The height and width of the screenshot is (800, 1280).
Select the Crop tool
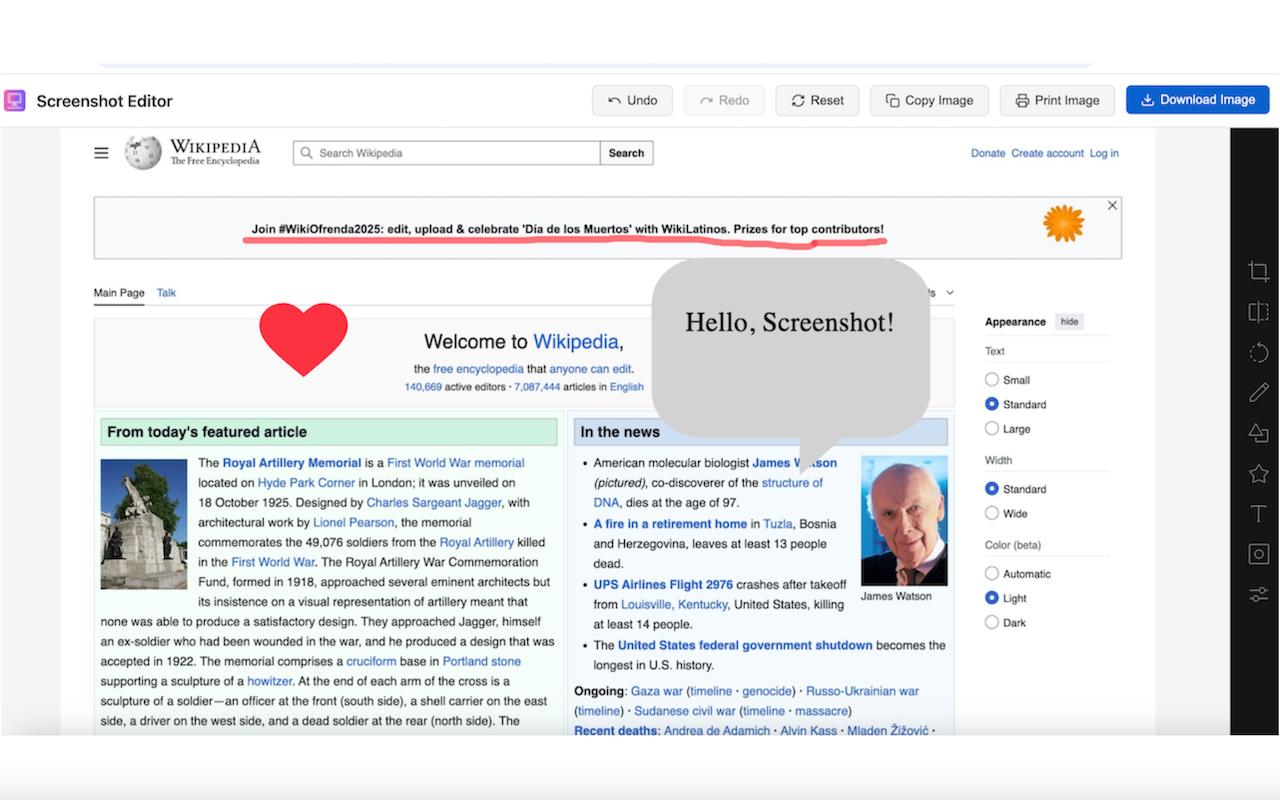coord(1258,271)
